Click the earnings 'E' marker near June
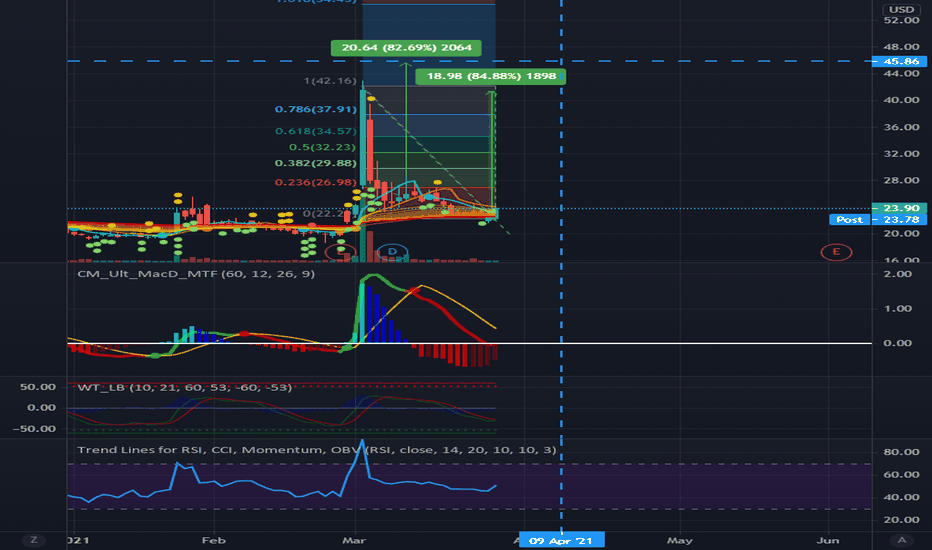 click(x=836, y=252)
